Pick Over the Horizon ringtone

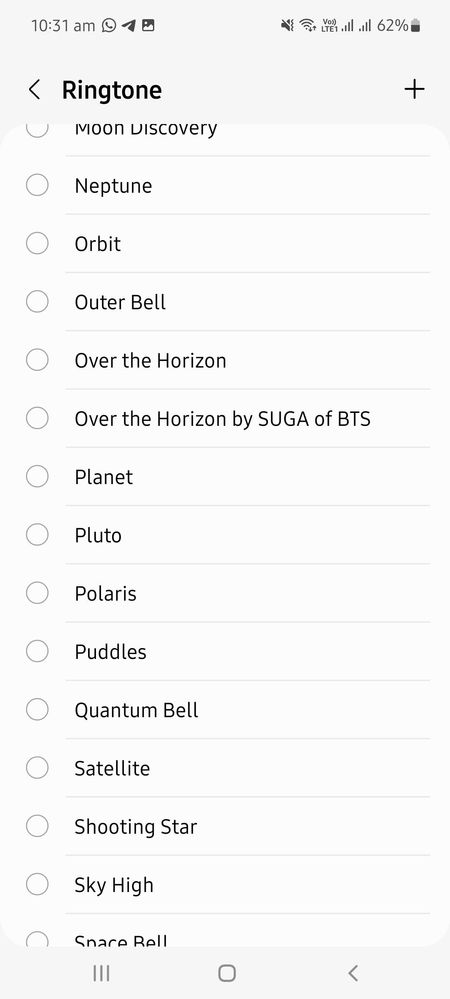[x=225, y=361]
